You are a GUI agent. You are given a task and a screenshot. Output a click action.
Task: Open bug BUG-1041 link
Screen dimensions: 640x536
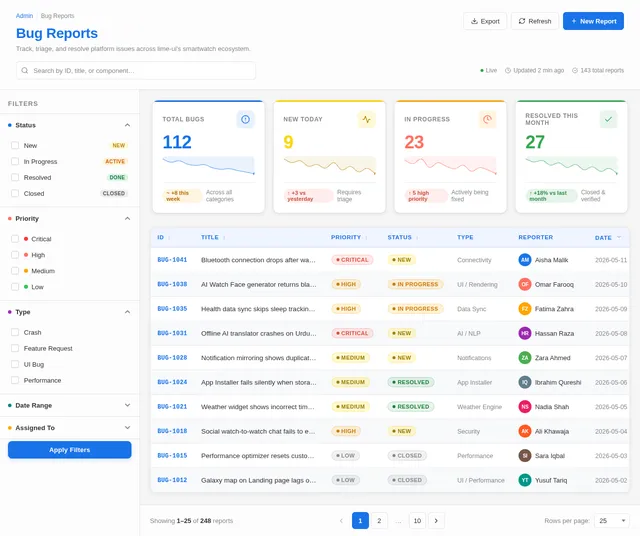pyautogui.click(x=172, y=260)
